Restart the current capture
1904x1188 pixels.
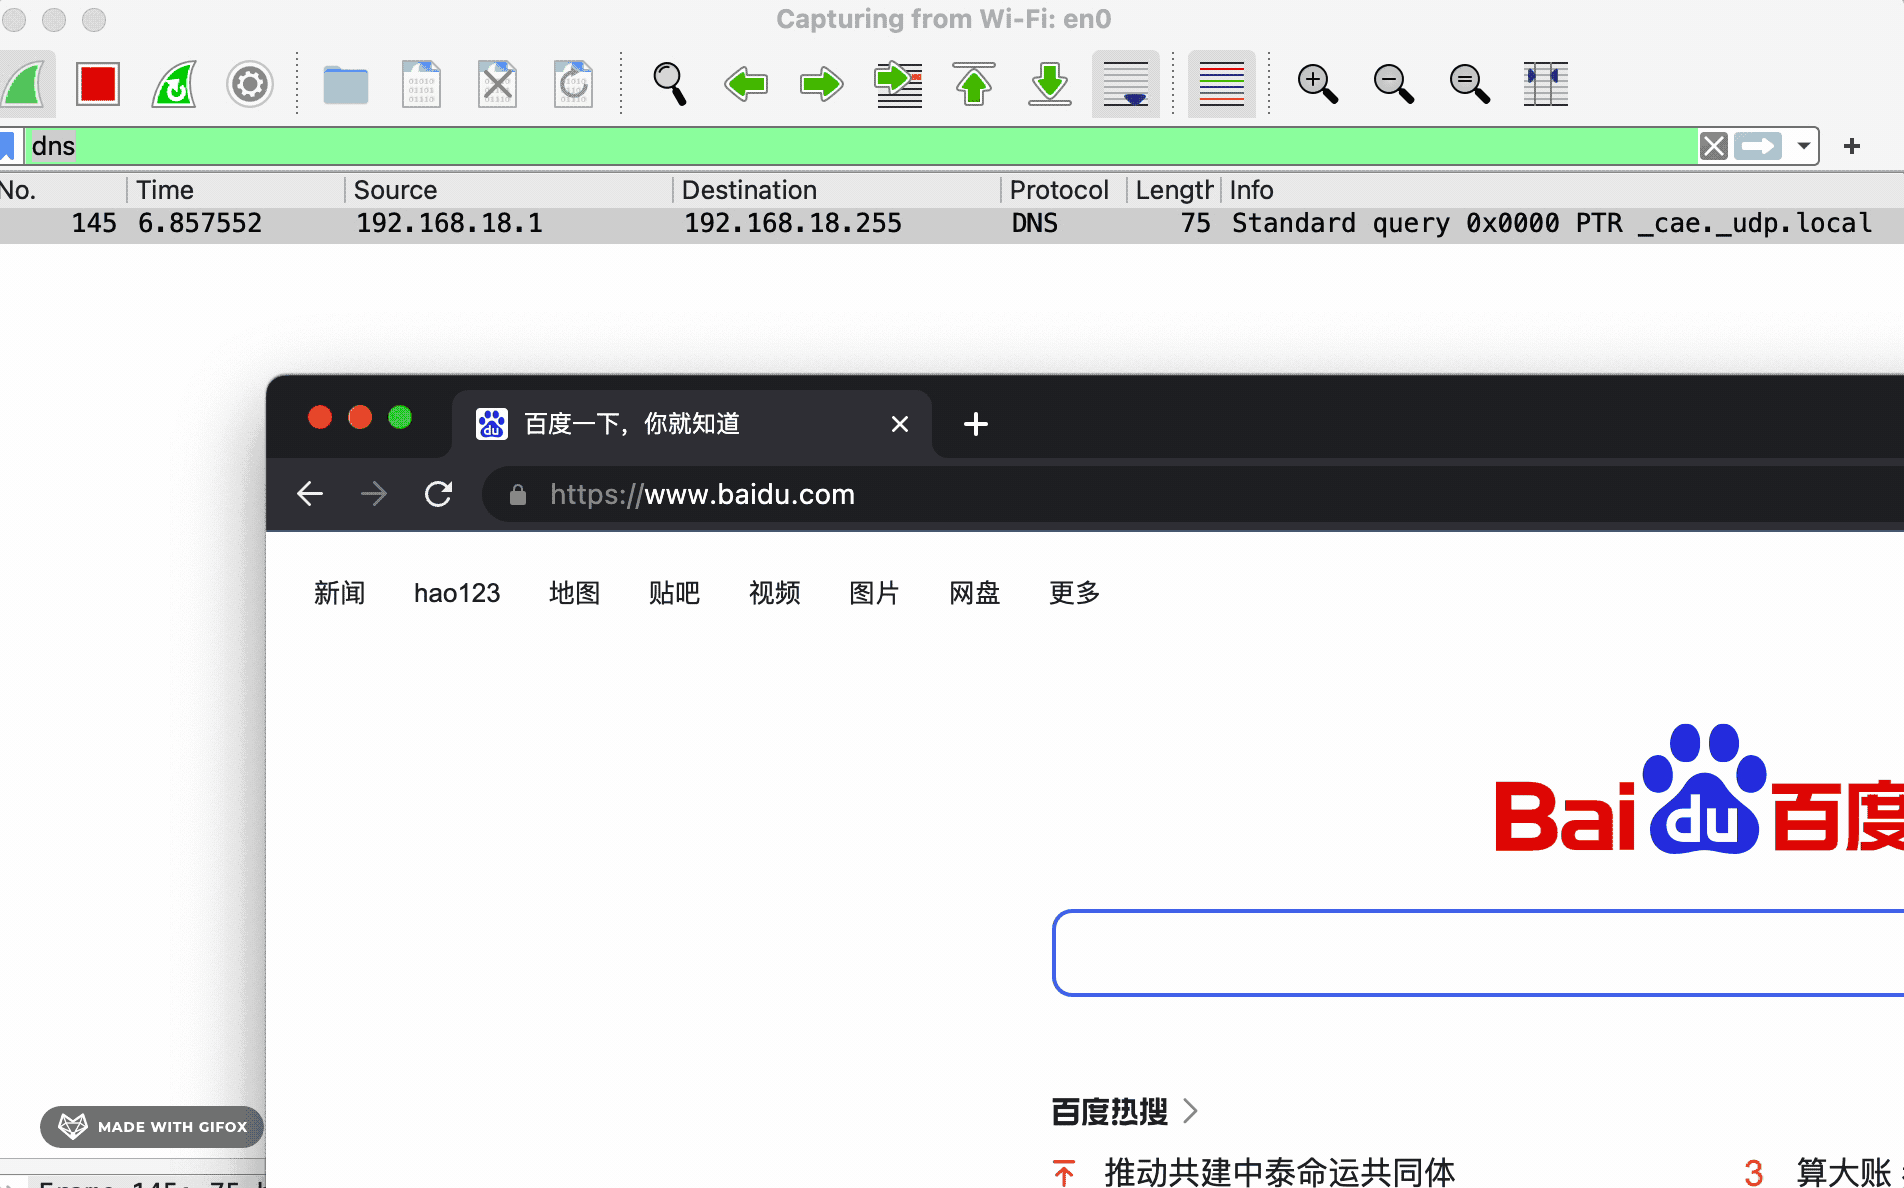pyautogui.click(x=174, y=84)
